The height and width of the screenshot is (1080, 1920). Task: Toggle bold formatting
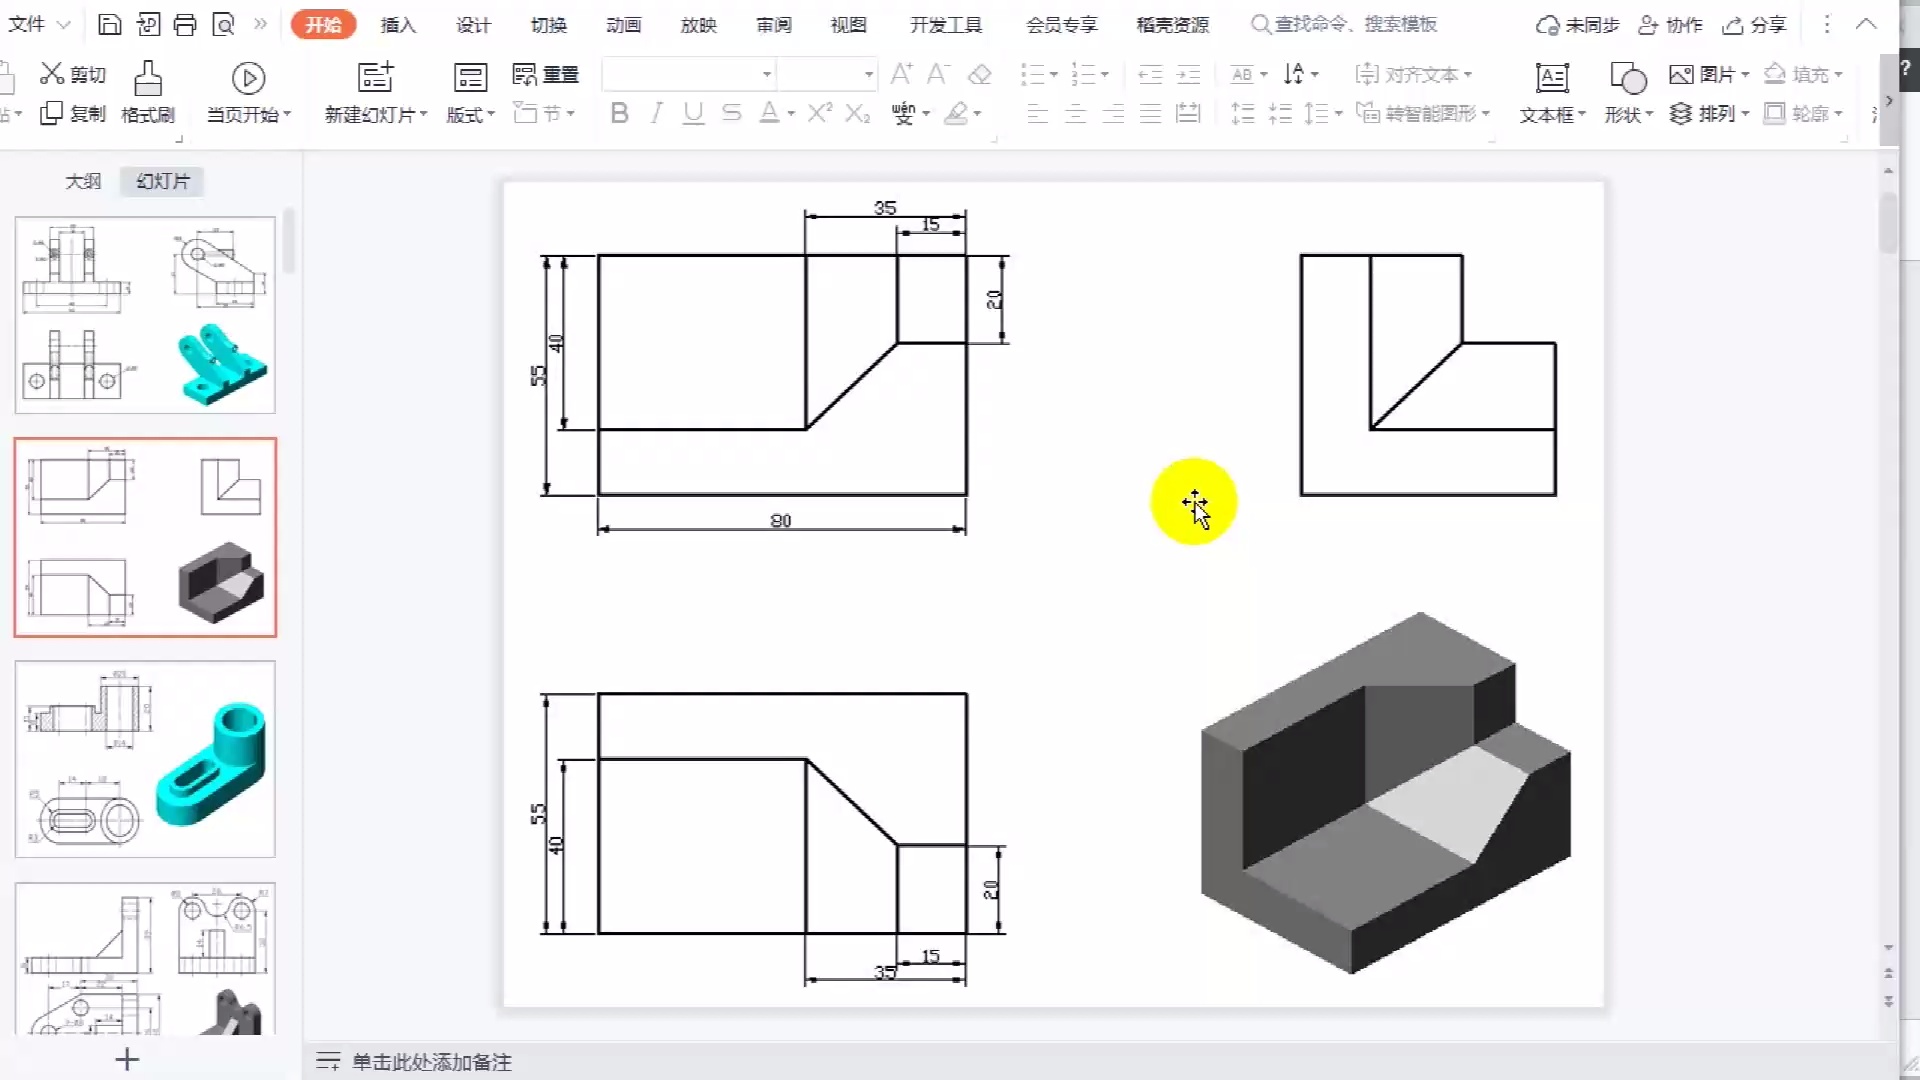[x=619, y=114]
